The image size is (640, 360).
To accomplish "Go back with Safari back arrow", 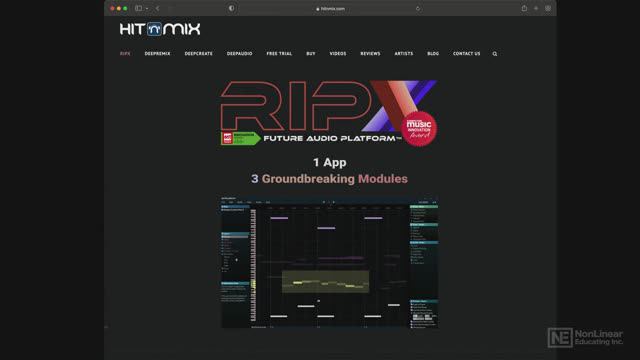I will (x=158, y=8).
